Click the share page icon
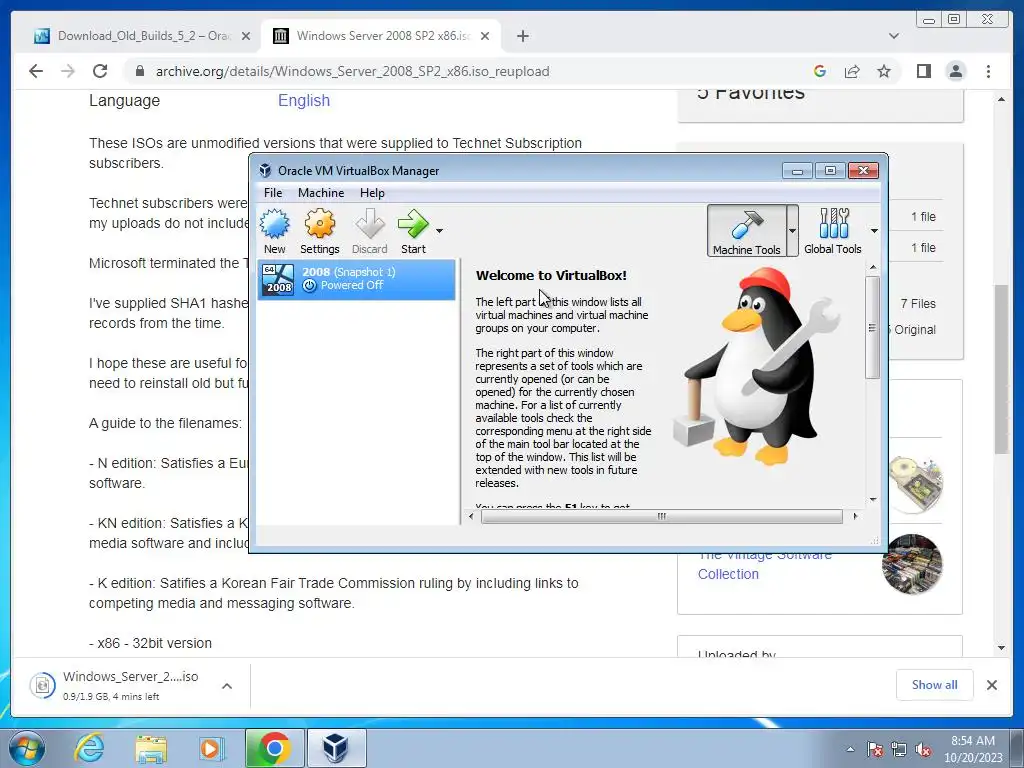This screenshot has width=1024, height=768. 852,71
